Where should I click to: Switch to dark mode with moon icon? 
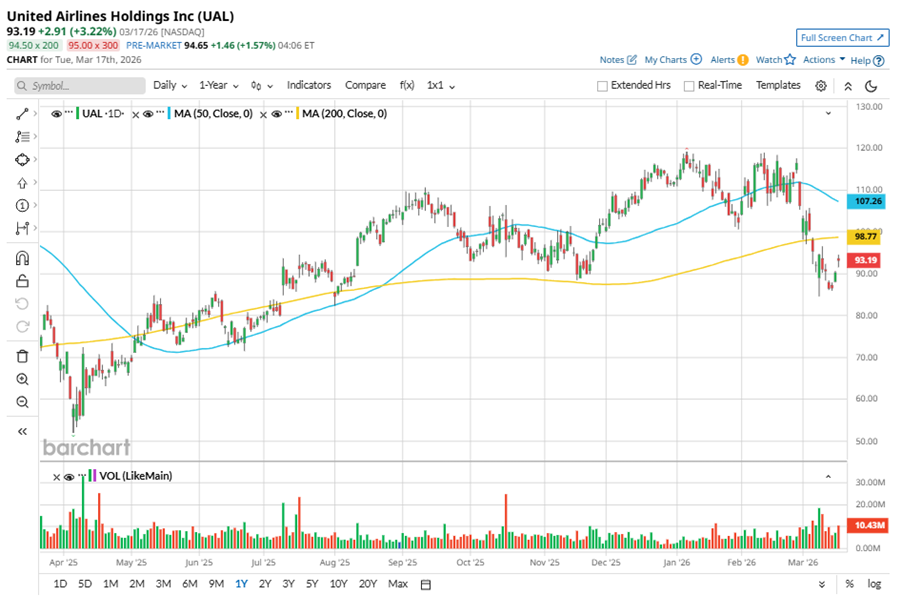point(871,86)
